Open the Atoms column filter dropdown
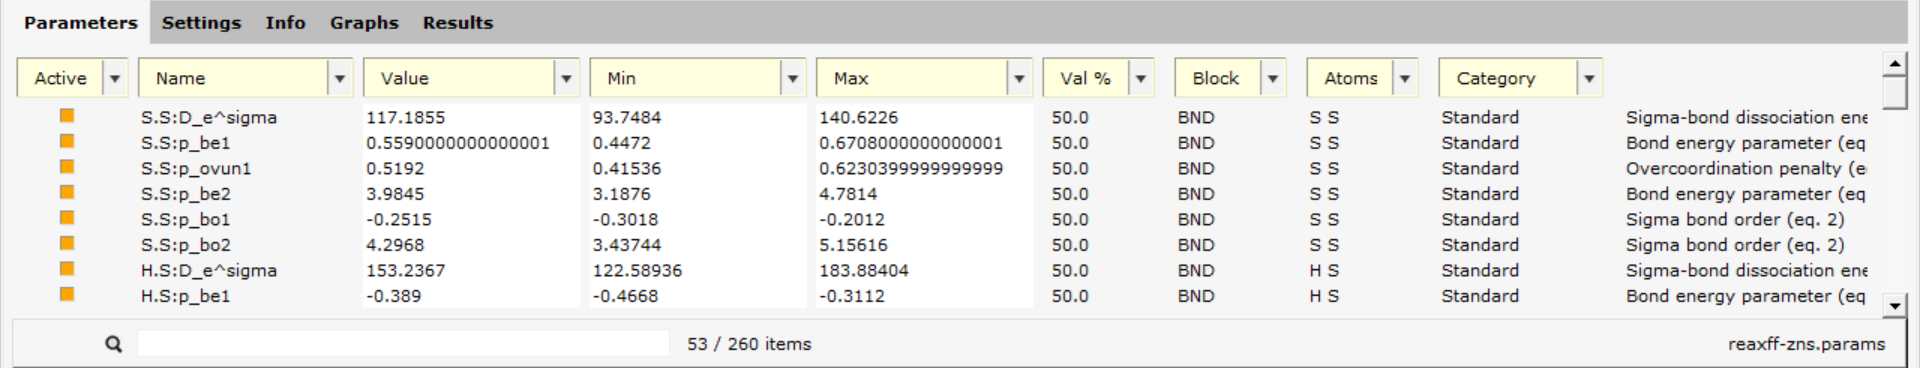 (x=1405, y=78)
